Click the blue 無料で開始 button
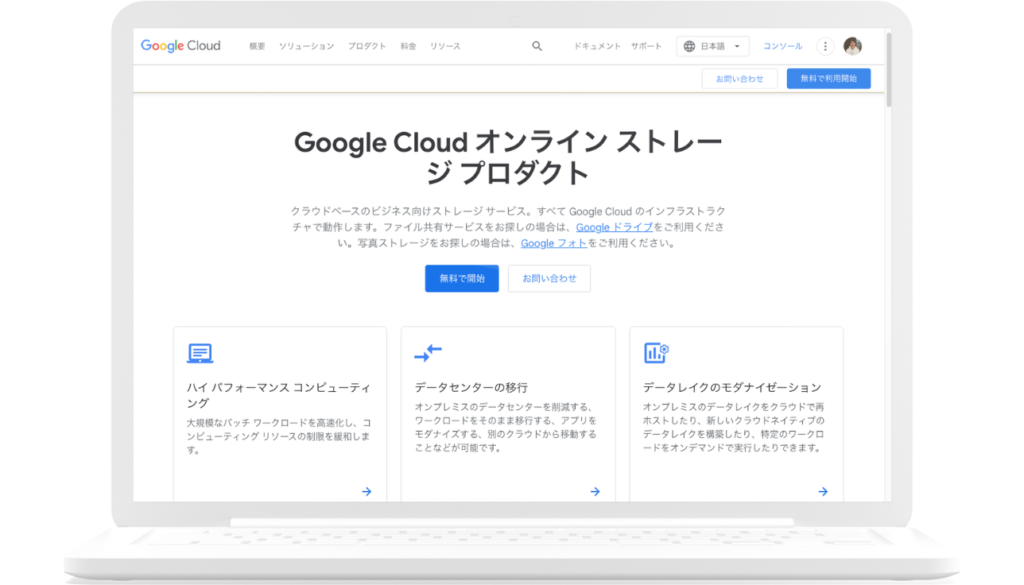 click(461, 279)
